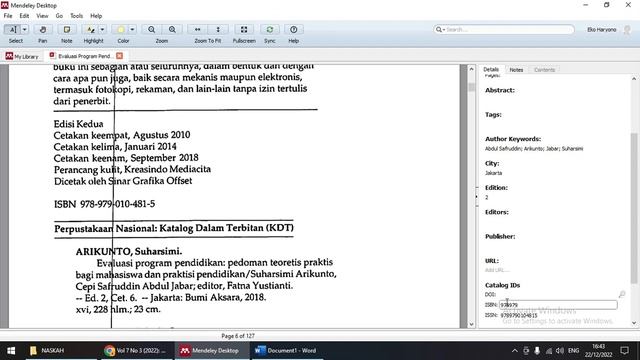Enter Fullscreen mode
640x360 pixels.
pyautogui.click(x=244, y=29)
